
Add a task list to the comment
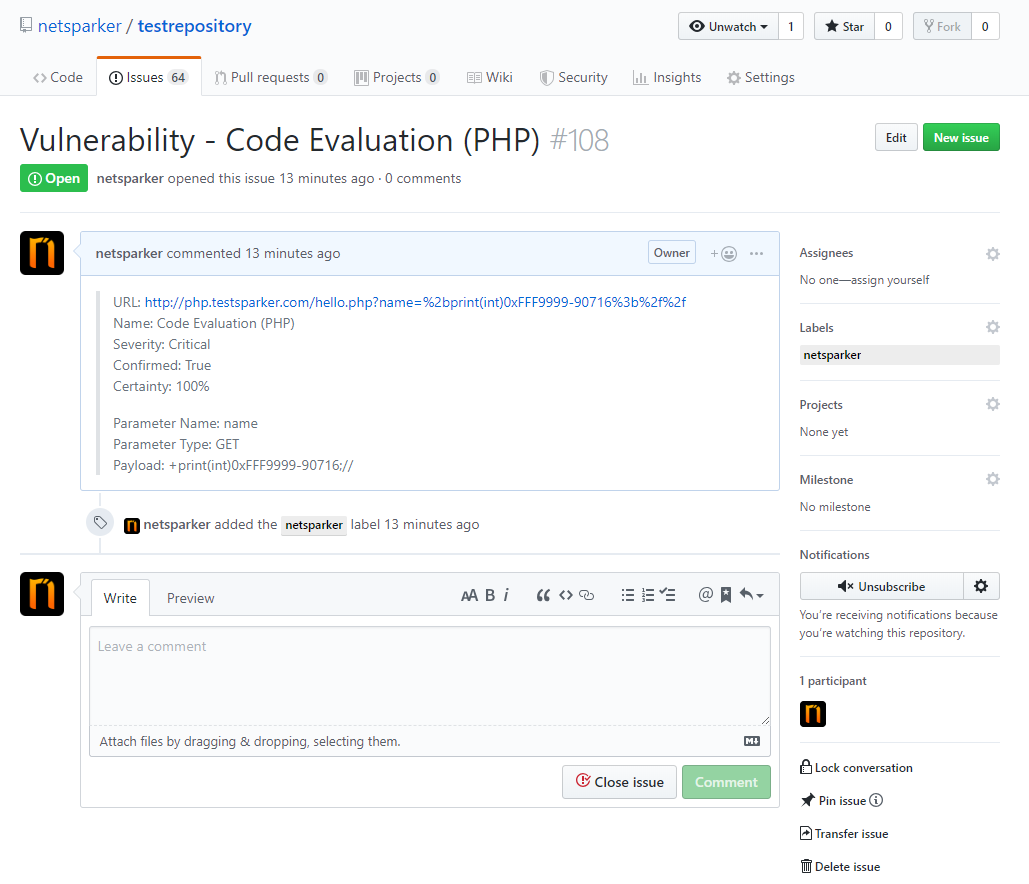tap(668, 594)
